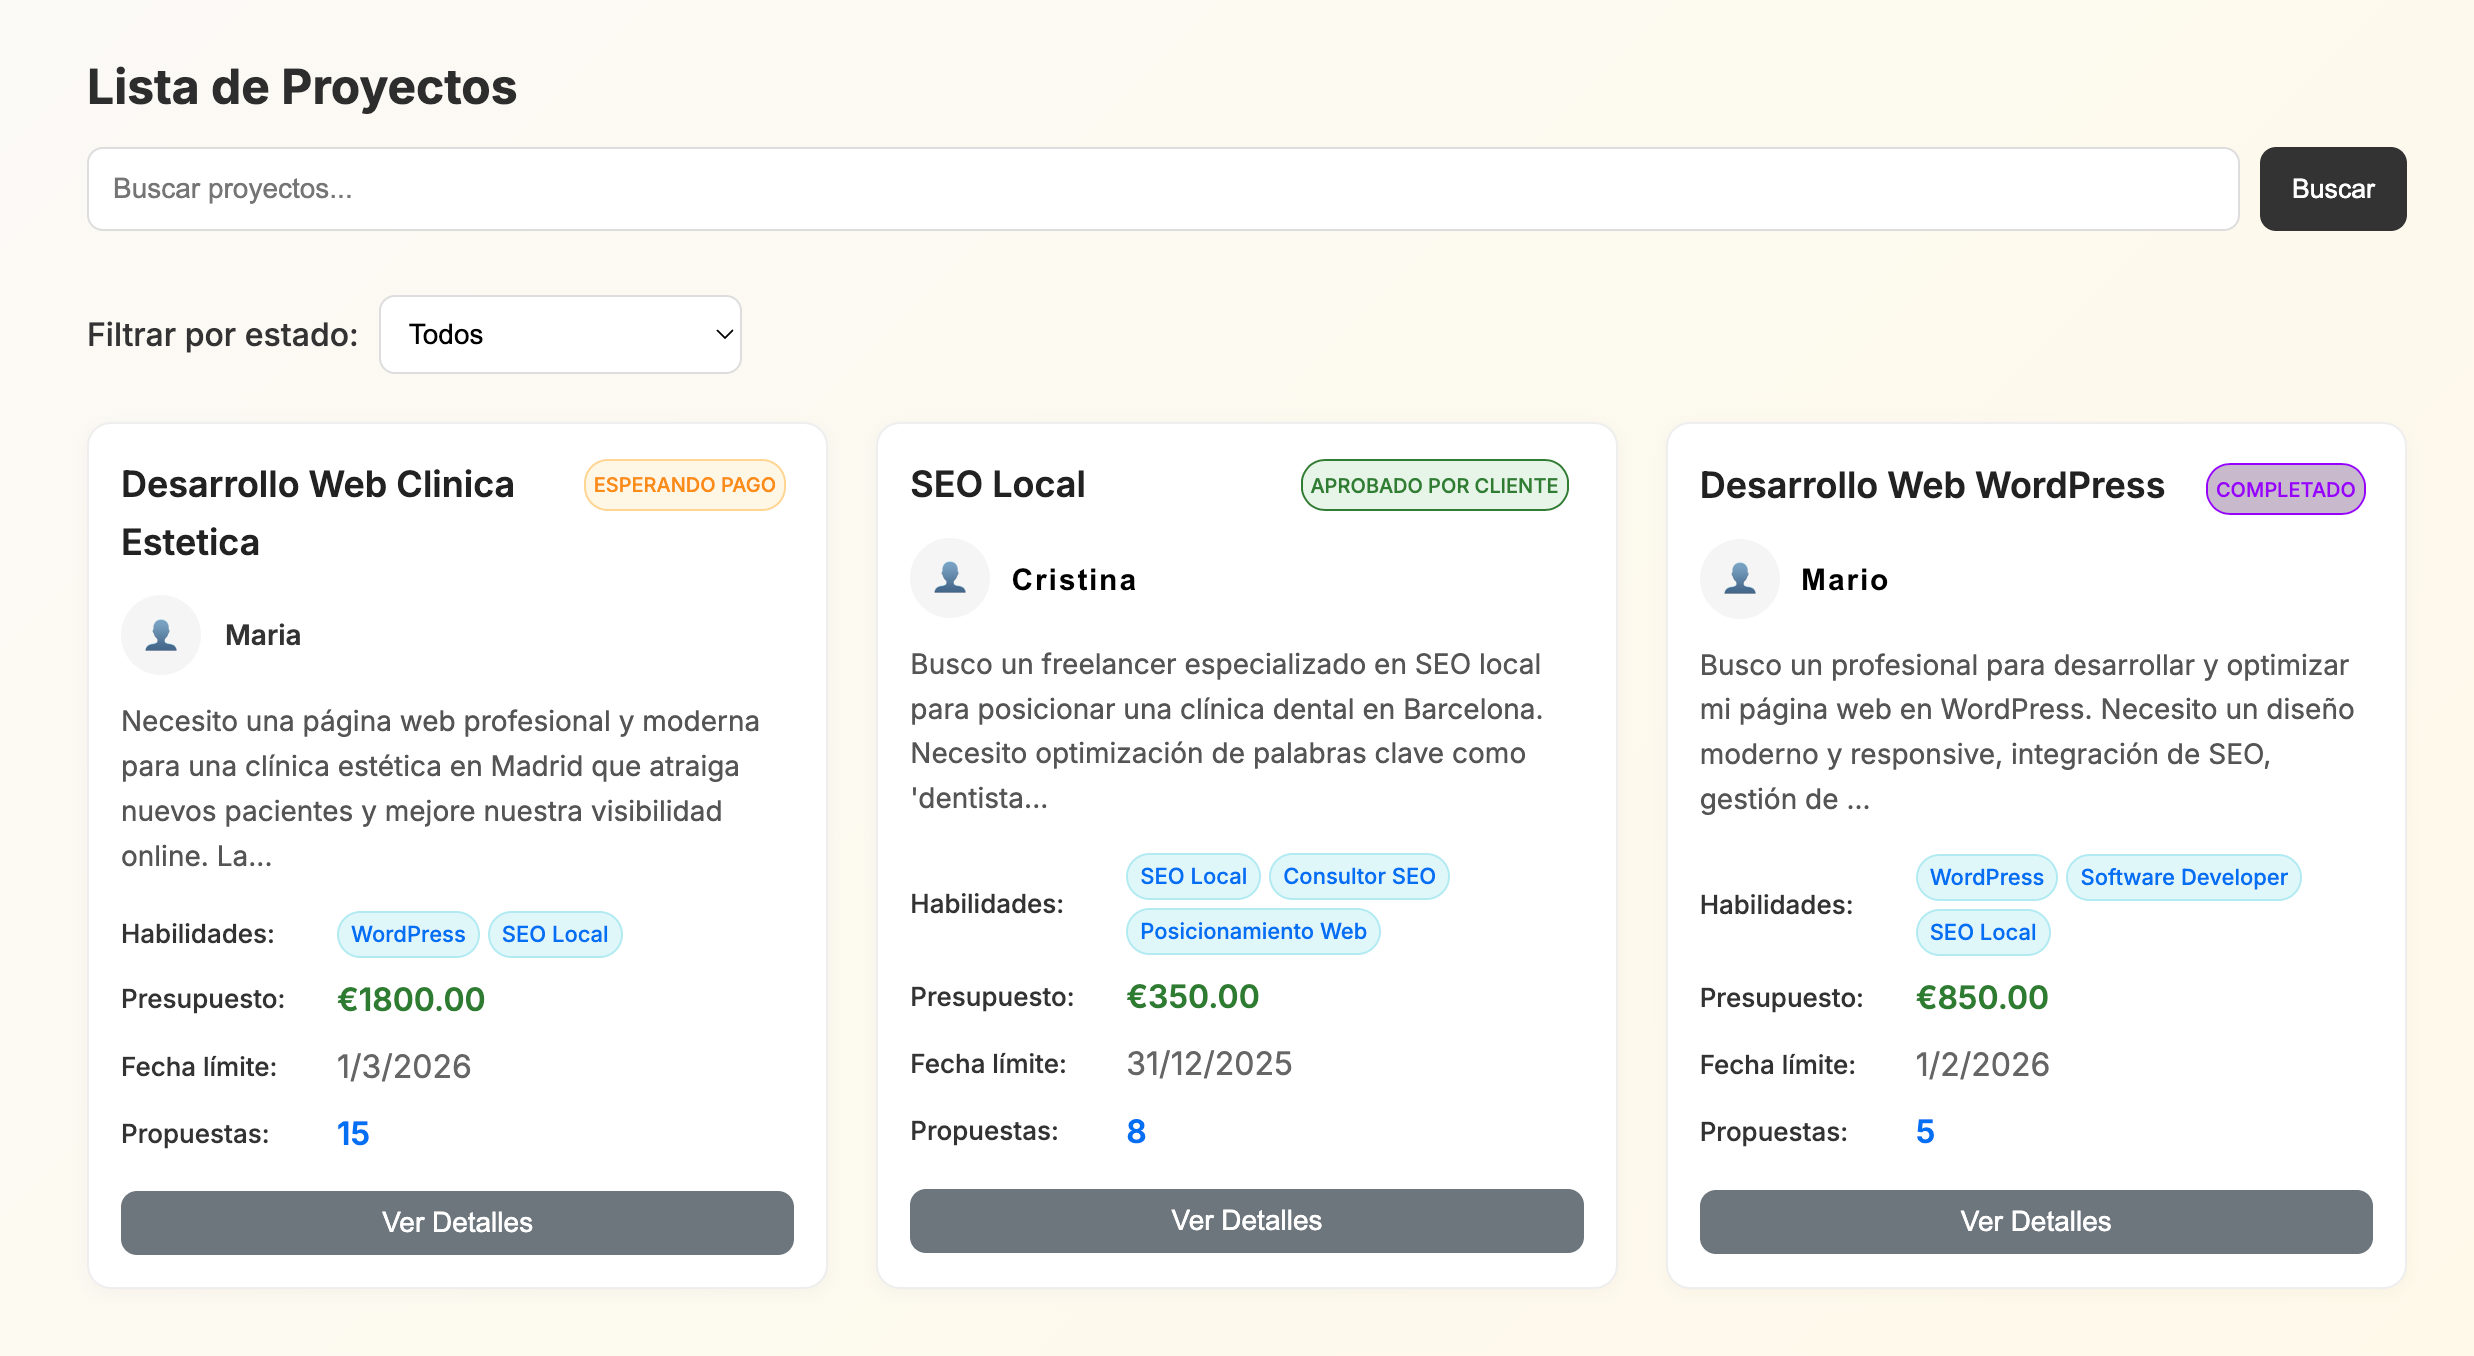The height and width of the screenshot is (1356, 2474).
Task: Click Mario's avatar icon
Action: [x=1739, y=578]
